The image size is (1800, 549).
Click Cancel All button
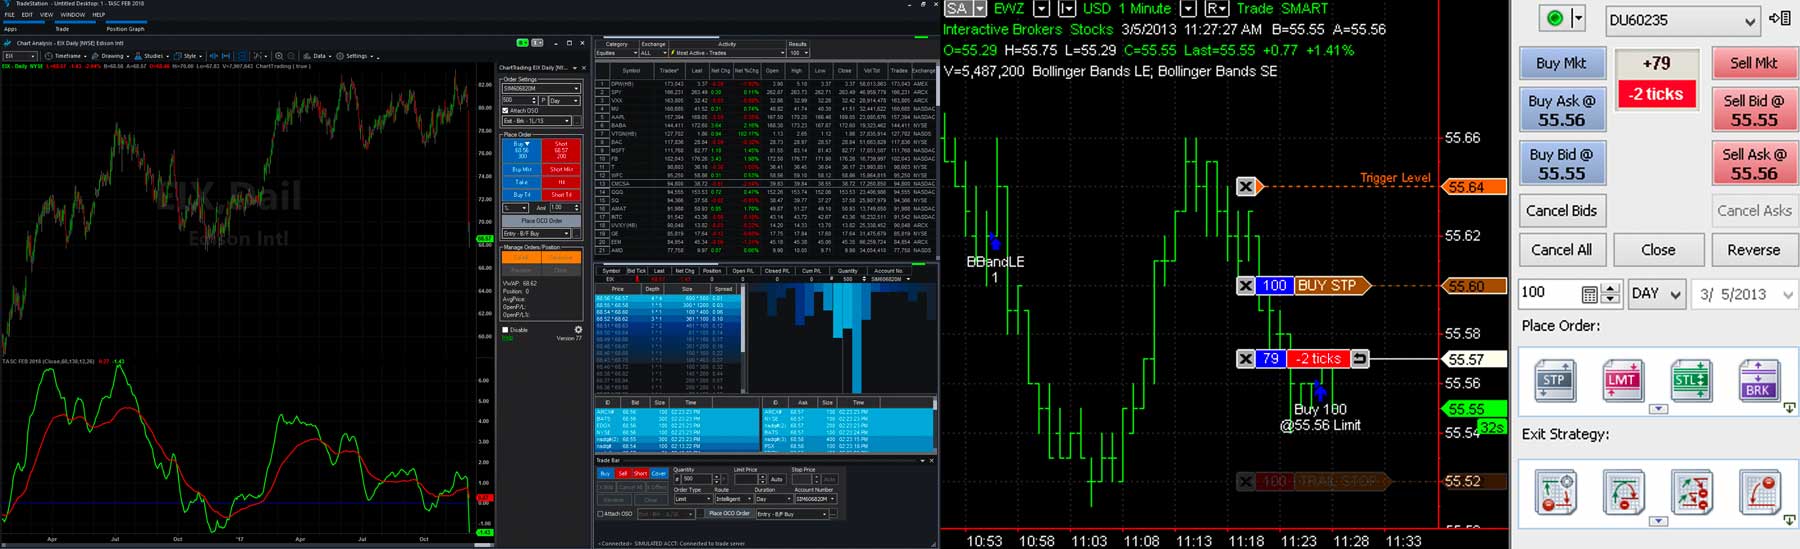(1561, 250)
